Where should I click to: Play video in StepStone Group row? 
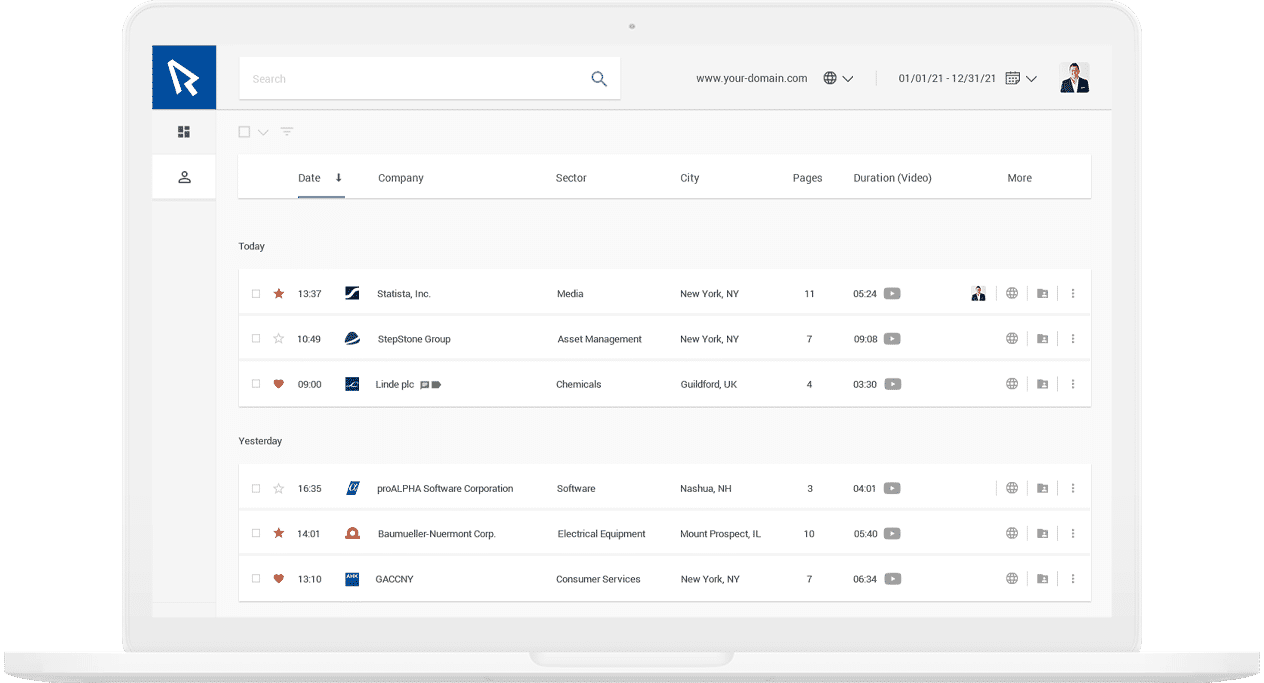coord(892,339)
